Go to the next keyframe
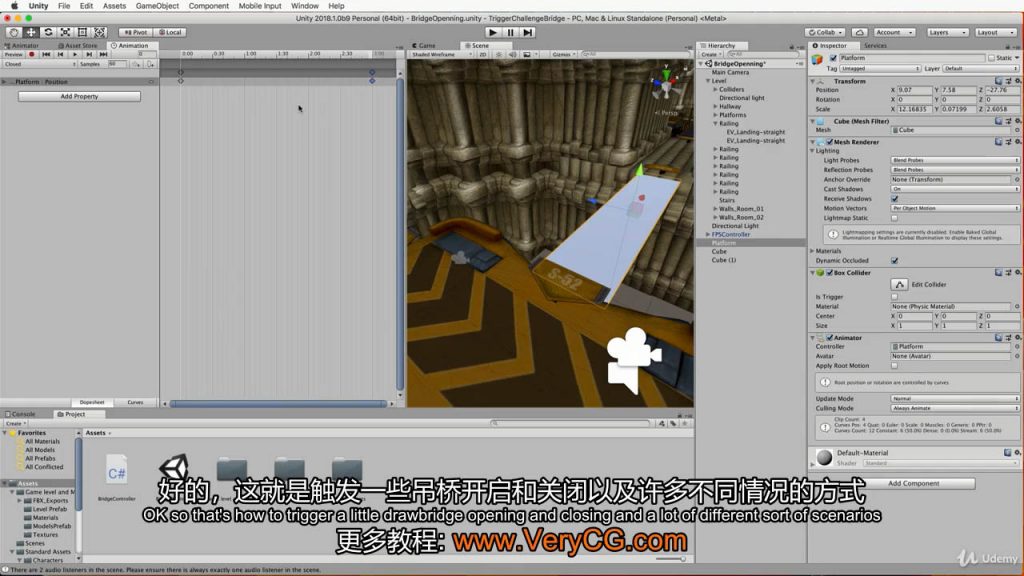Viewport: 1024px width, 576px height. (89, 55)
